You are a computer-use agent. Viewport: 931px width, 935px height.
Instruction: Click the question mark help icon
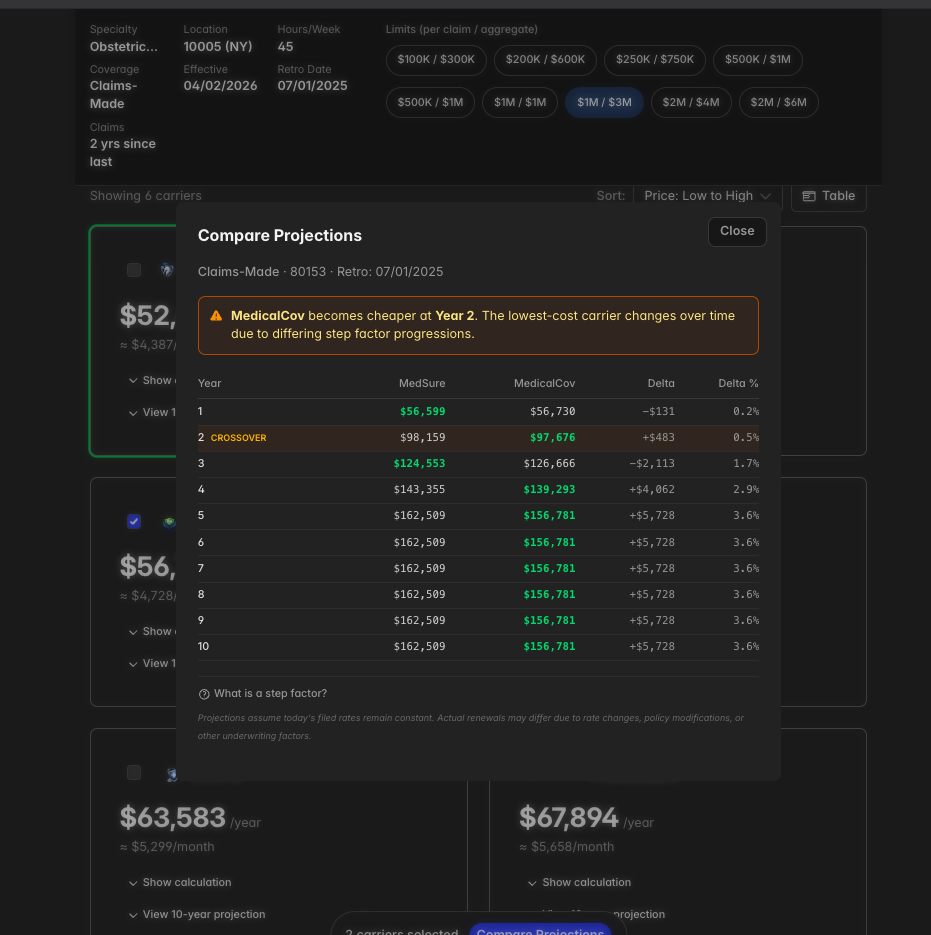coord(204,694)
